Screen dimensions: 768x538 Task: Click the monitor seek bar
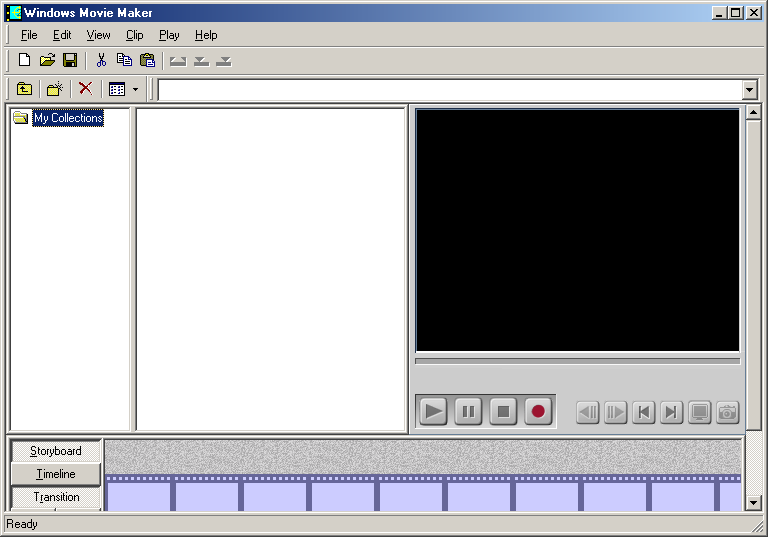click(x=577, y=361)
